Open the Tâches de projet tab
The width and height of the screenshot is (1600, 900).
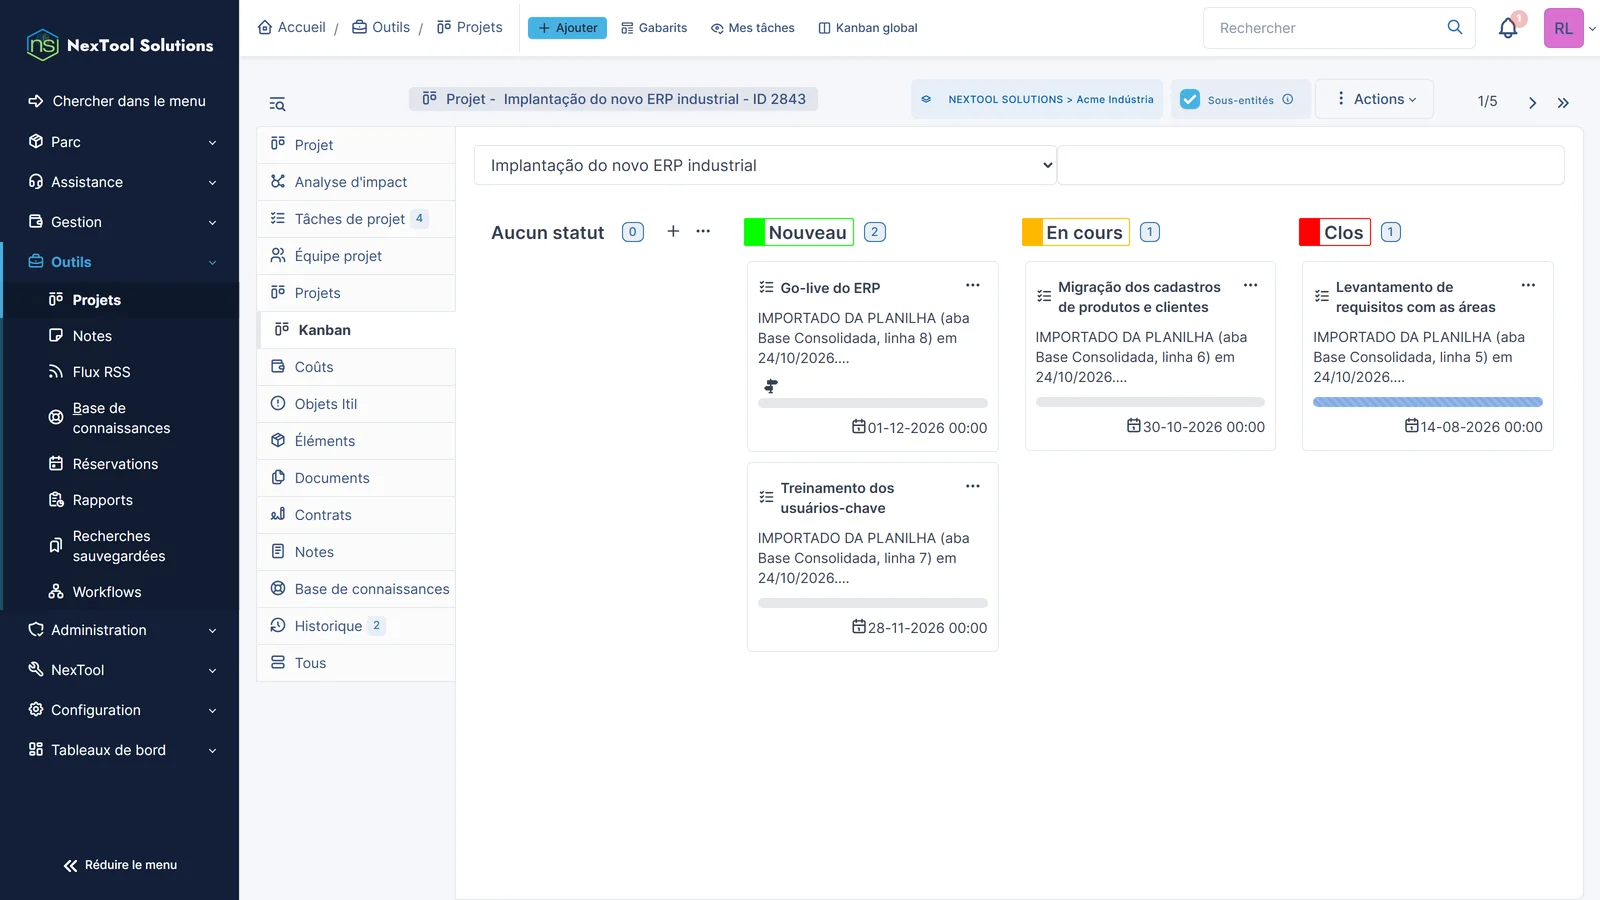(x=356, y=219)
